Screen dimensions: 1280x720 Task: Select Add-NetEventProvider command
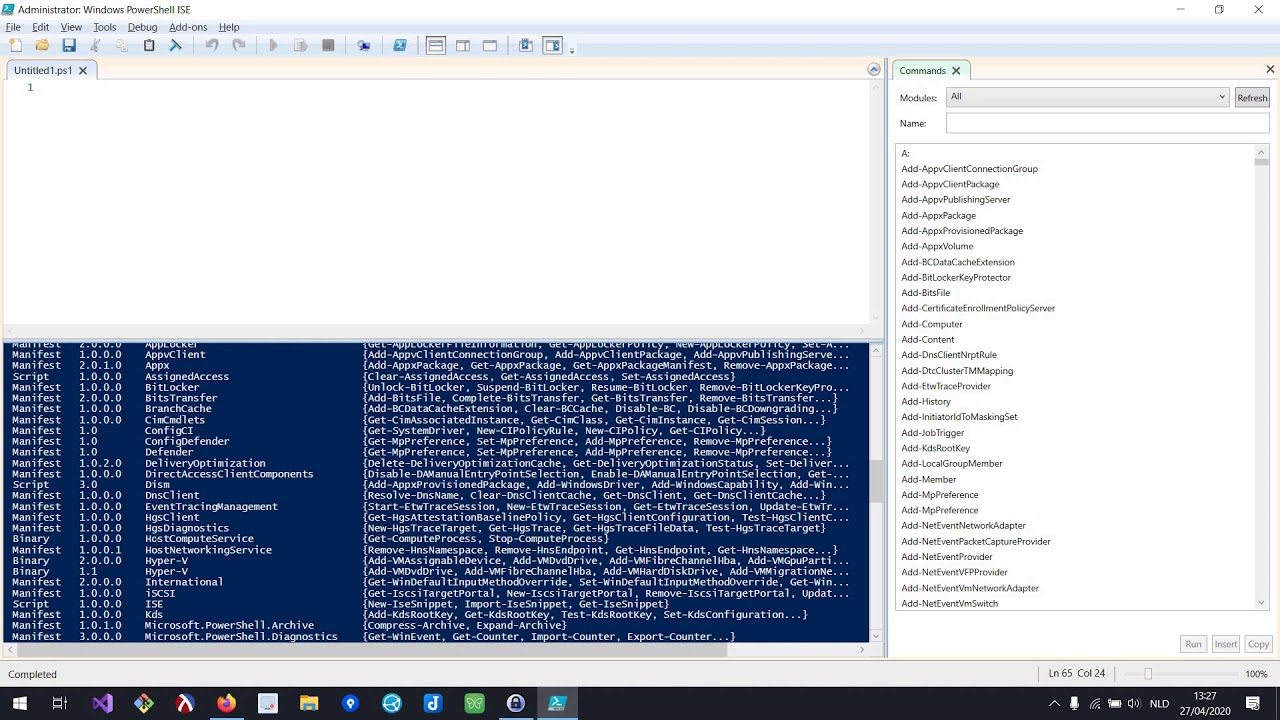pyautogui.click(x=947, y=557)
